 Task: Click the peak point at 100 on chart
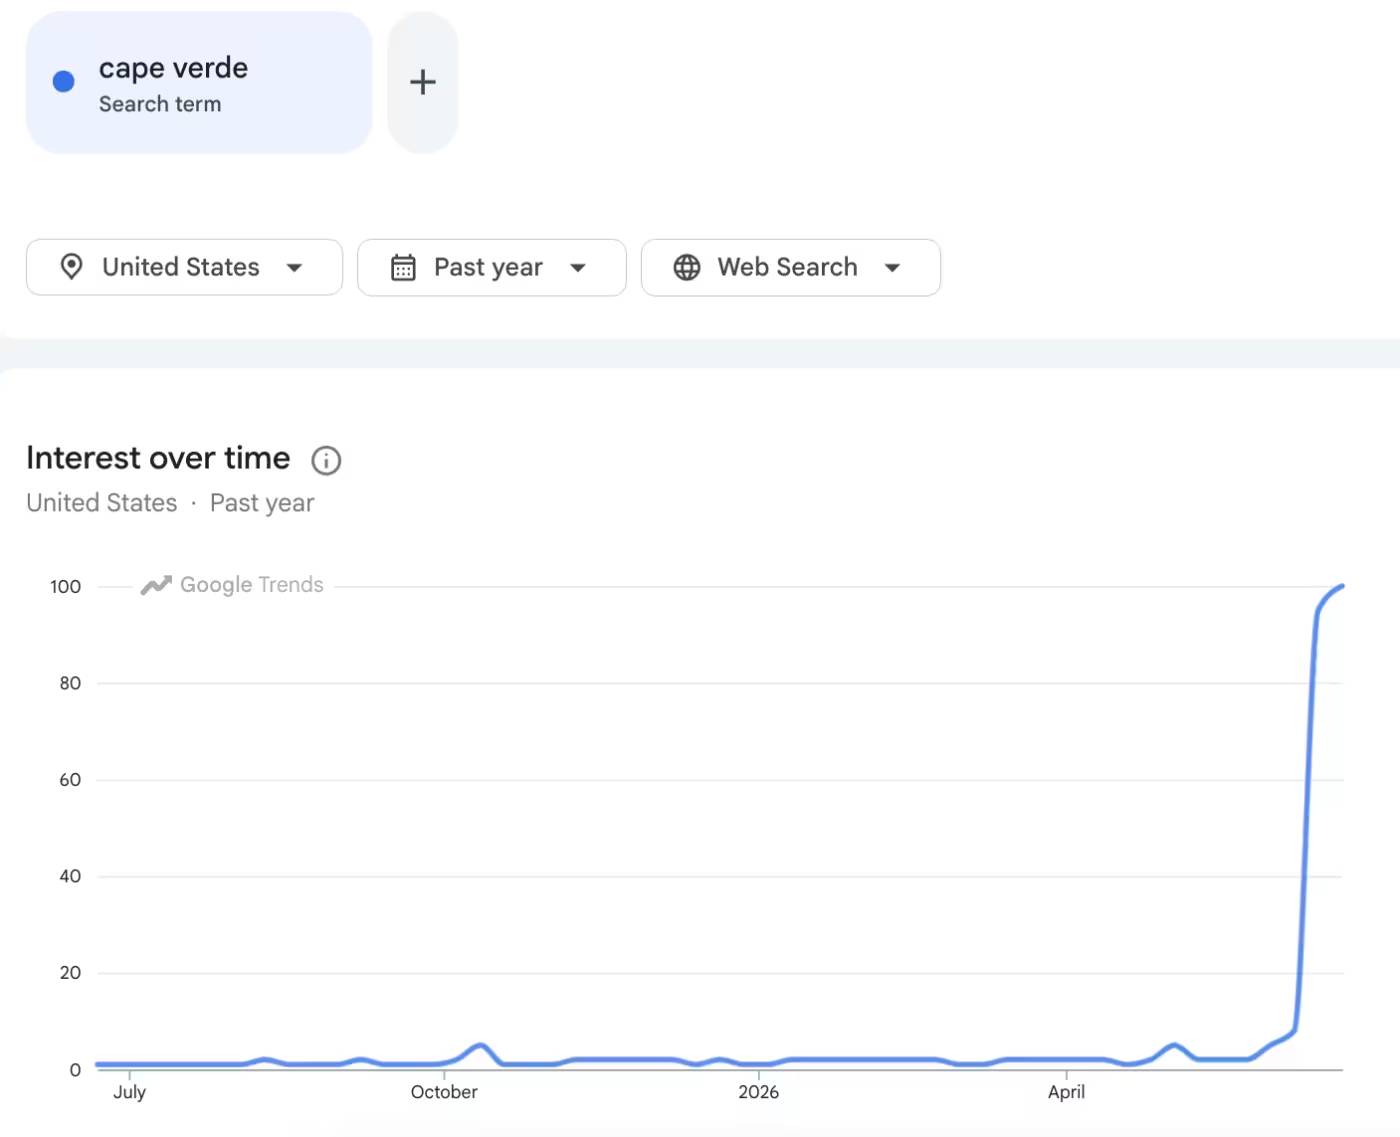(1341, 587)
